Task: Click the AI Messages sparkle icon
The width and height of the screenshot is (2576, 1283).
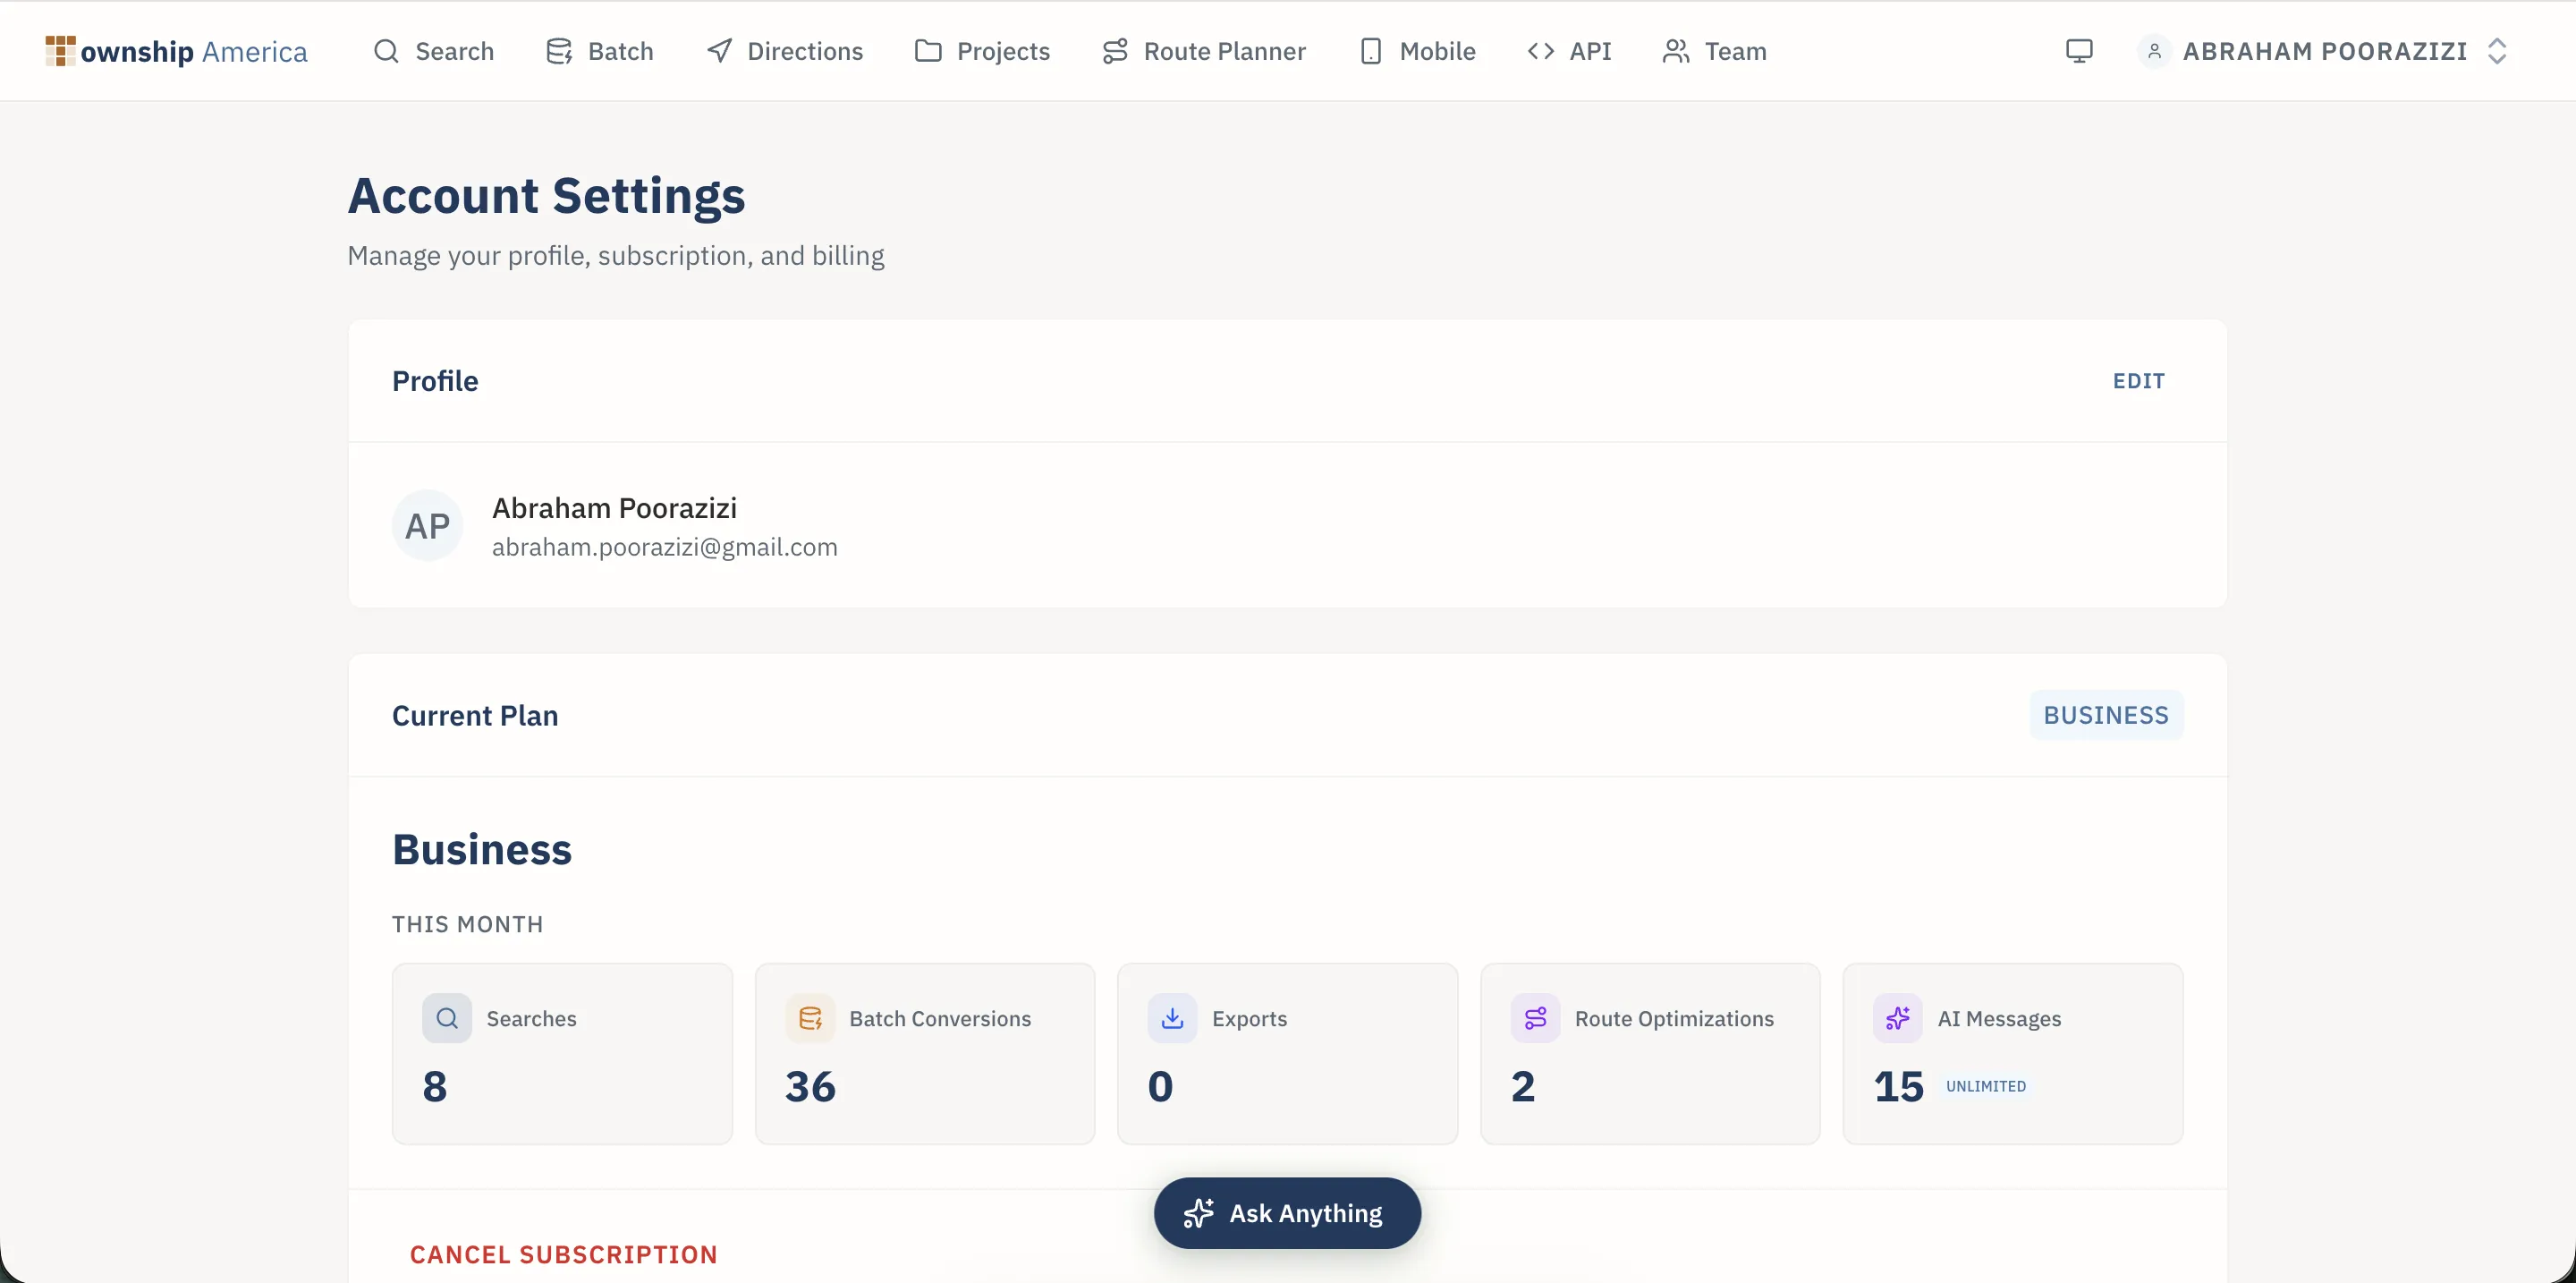Action: point(1899,1018)
